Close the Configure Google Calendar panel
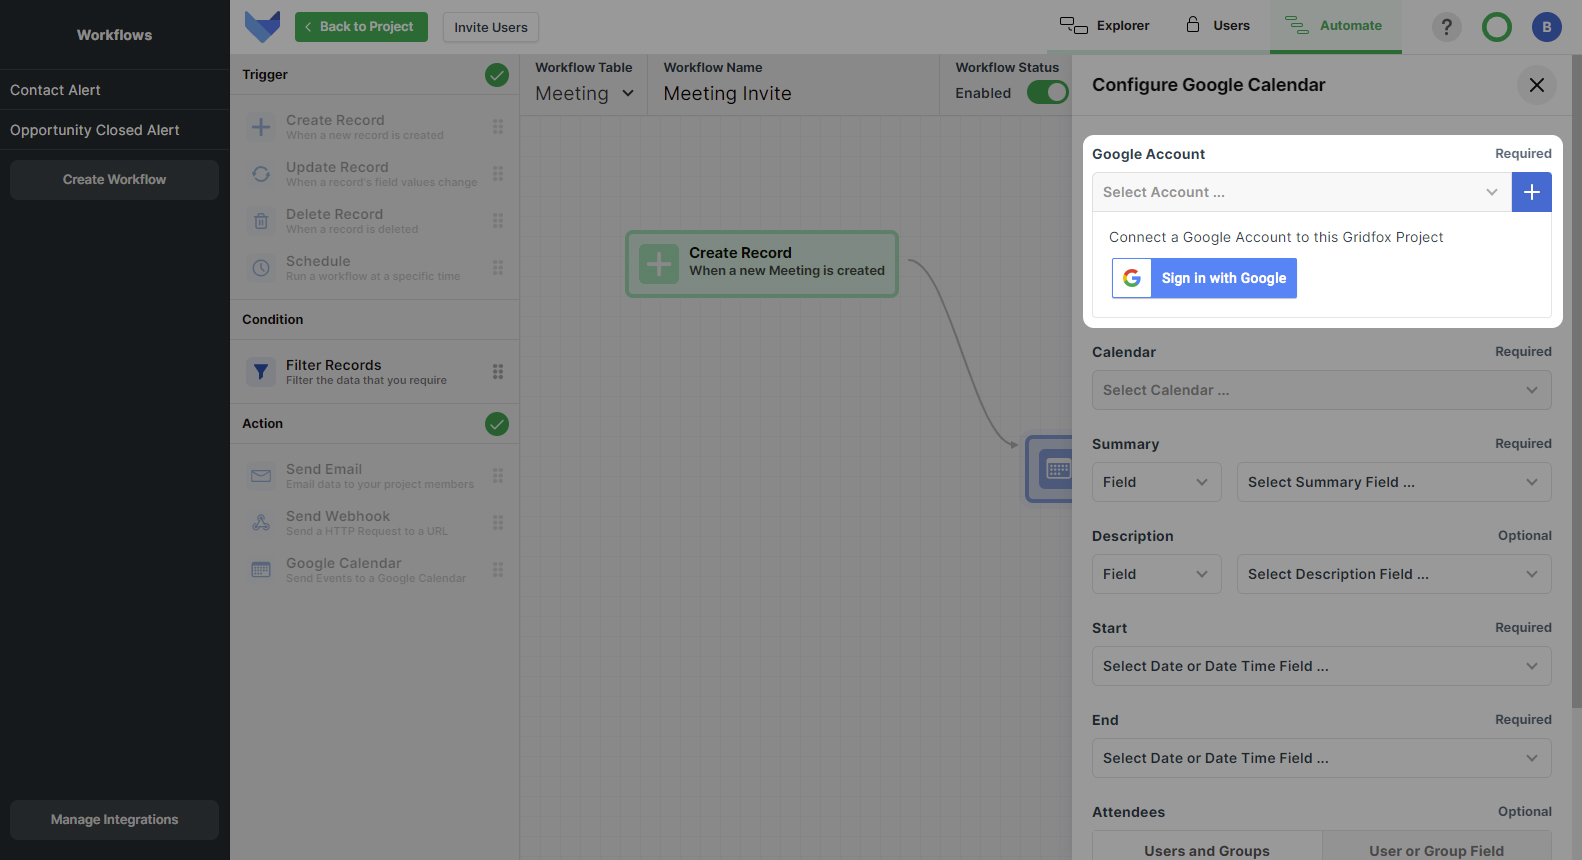Viewport: 1582px width, 860px height. pos(1536,85)
